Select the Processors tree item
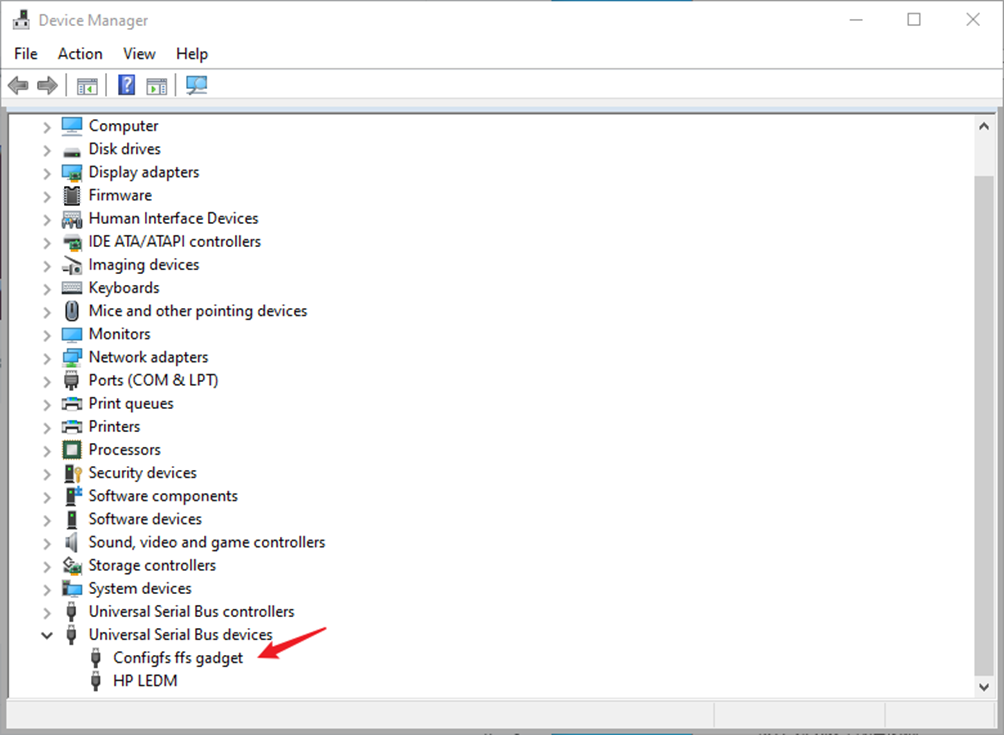The width and height of the screenshot is (1004, 735). pyautogui.click(x=124, y=450)
